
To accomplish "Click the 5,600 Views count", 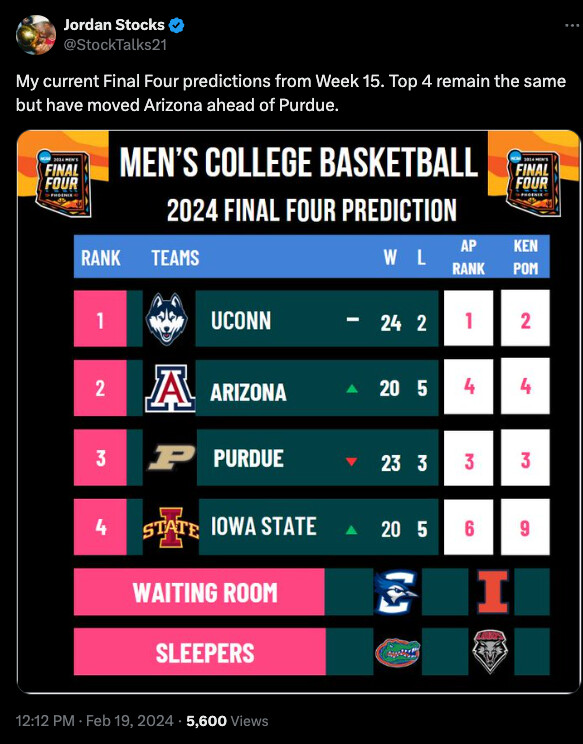I will [x=227, y=721].
